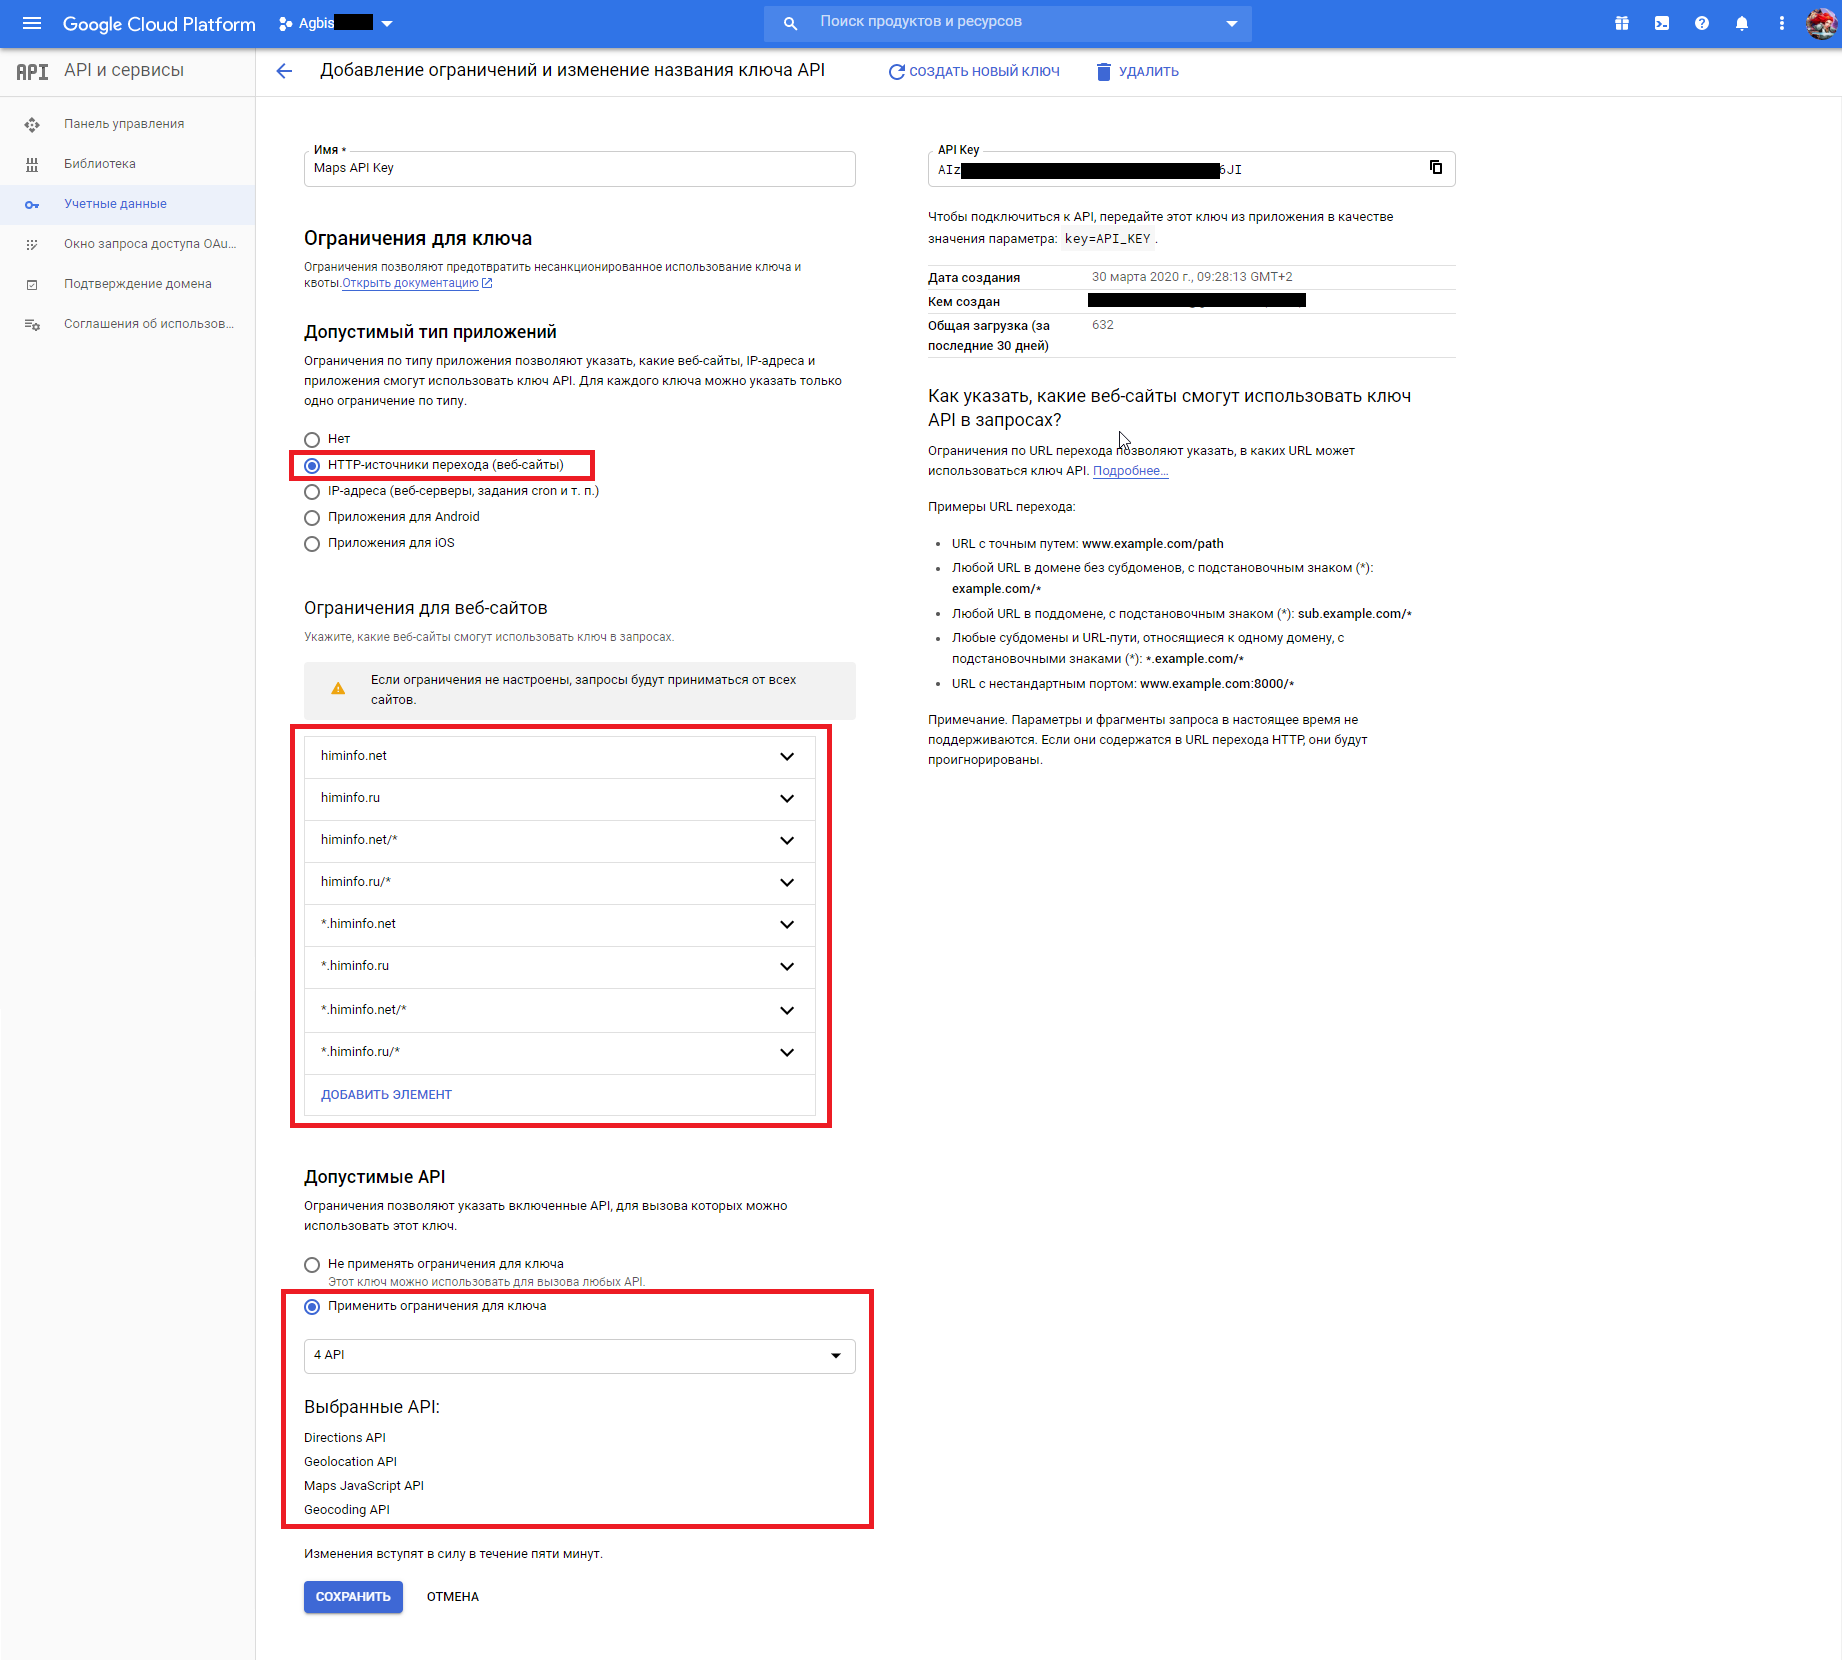Screen dimensions: 1842x1660
Task: Go back with the arrow icon
Action: 284,71
